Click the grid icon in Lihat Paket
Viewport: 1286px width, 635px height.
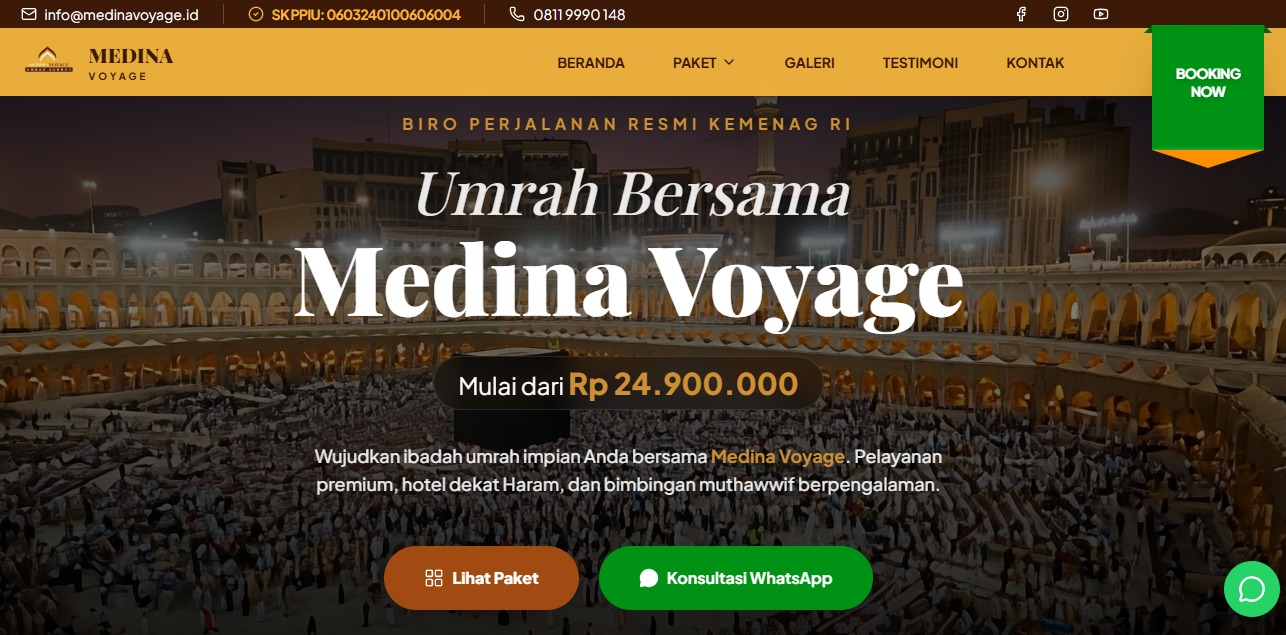(433, 578)
